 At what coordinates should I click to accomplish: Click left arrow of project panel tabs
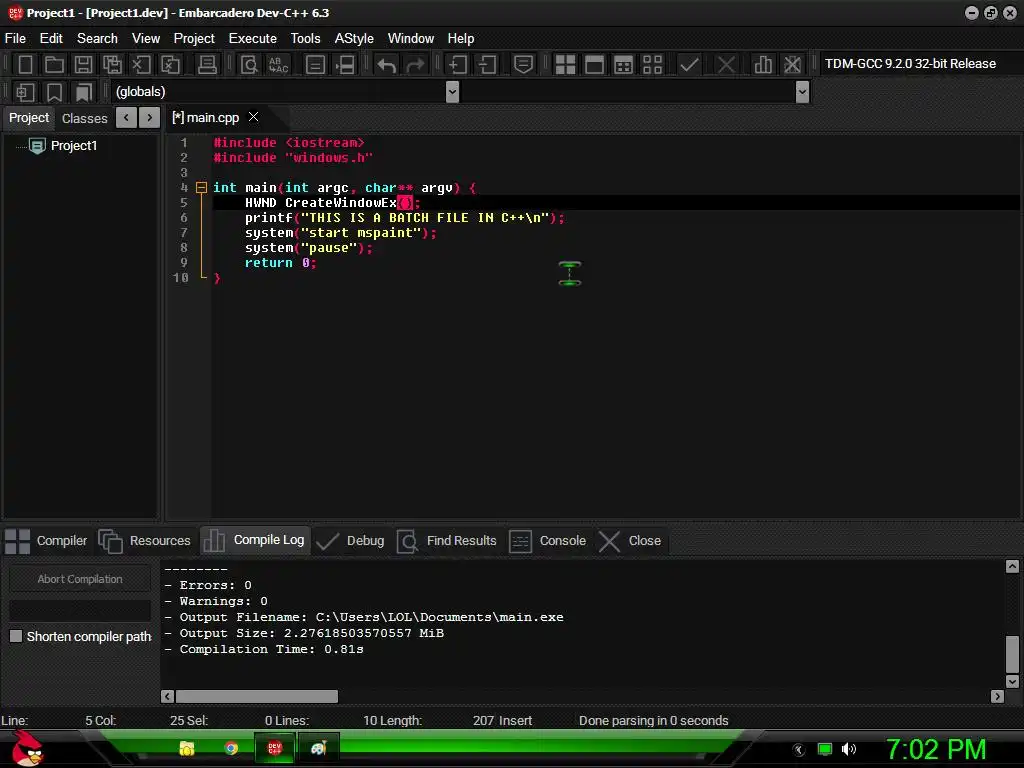[x=126, y=118]
